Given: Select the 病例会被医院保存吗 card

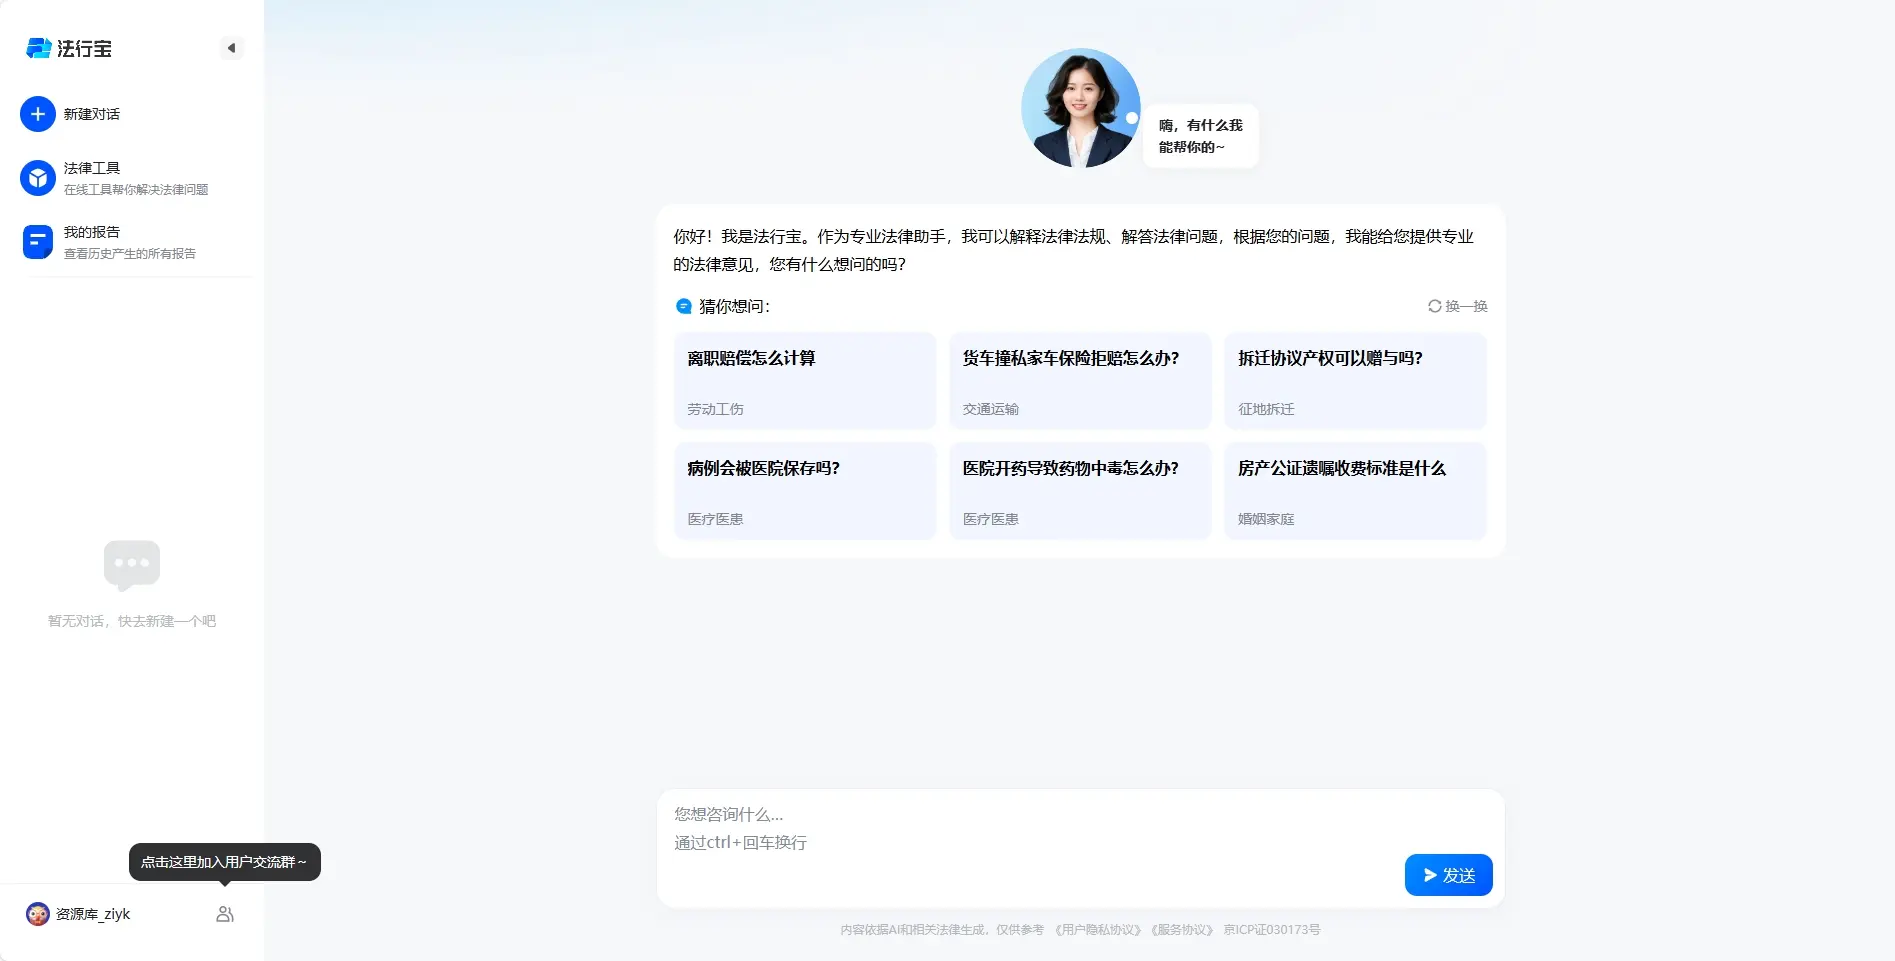Looking at the screenshot, I should click(x=805, y=490).
